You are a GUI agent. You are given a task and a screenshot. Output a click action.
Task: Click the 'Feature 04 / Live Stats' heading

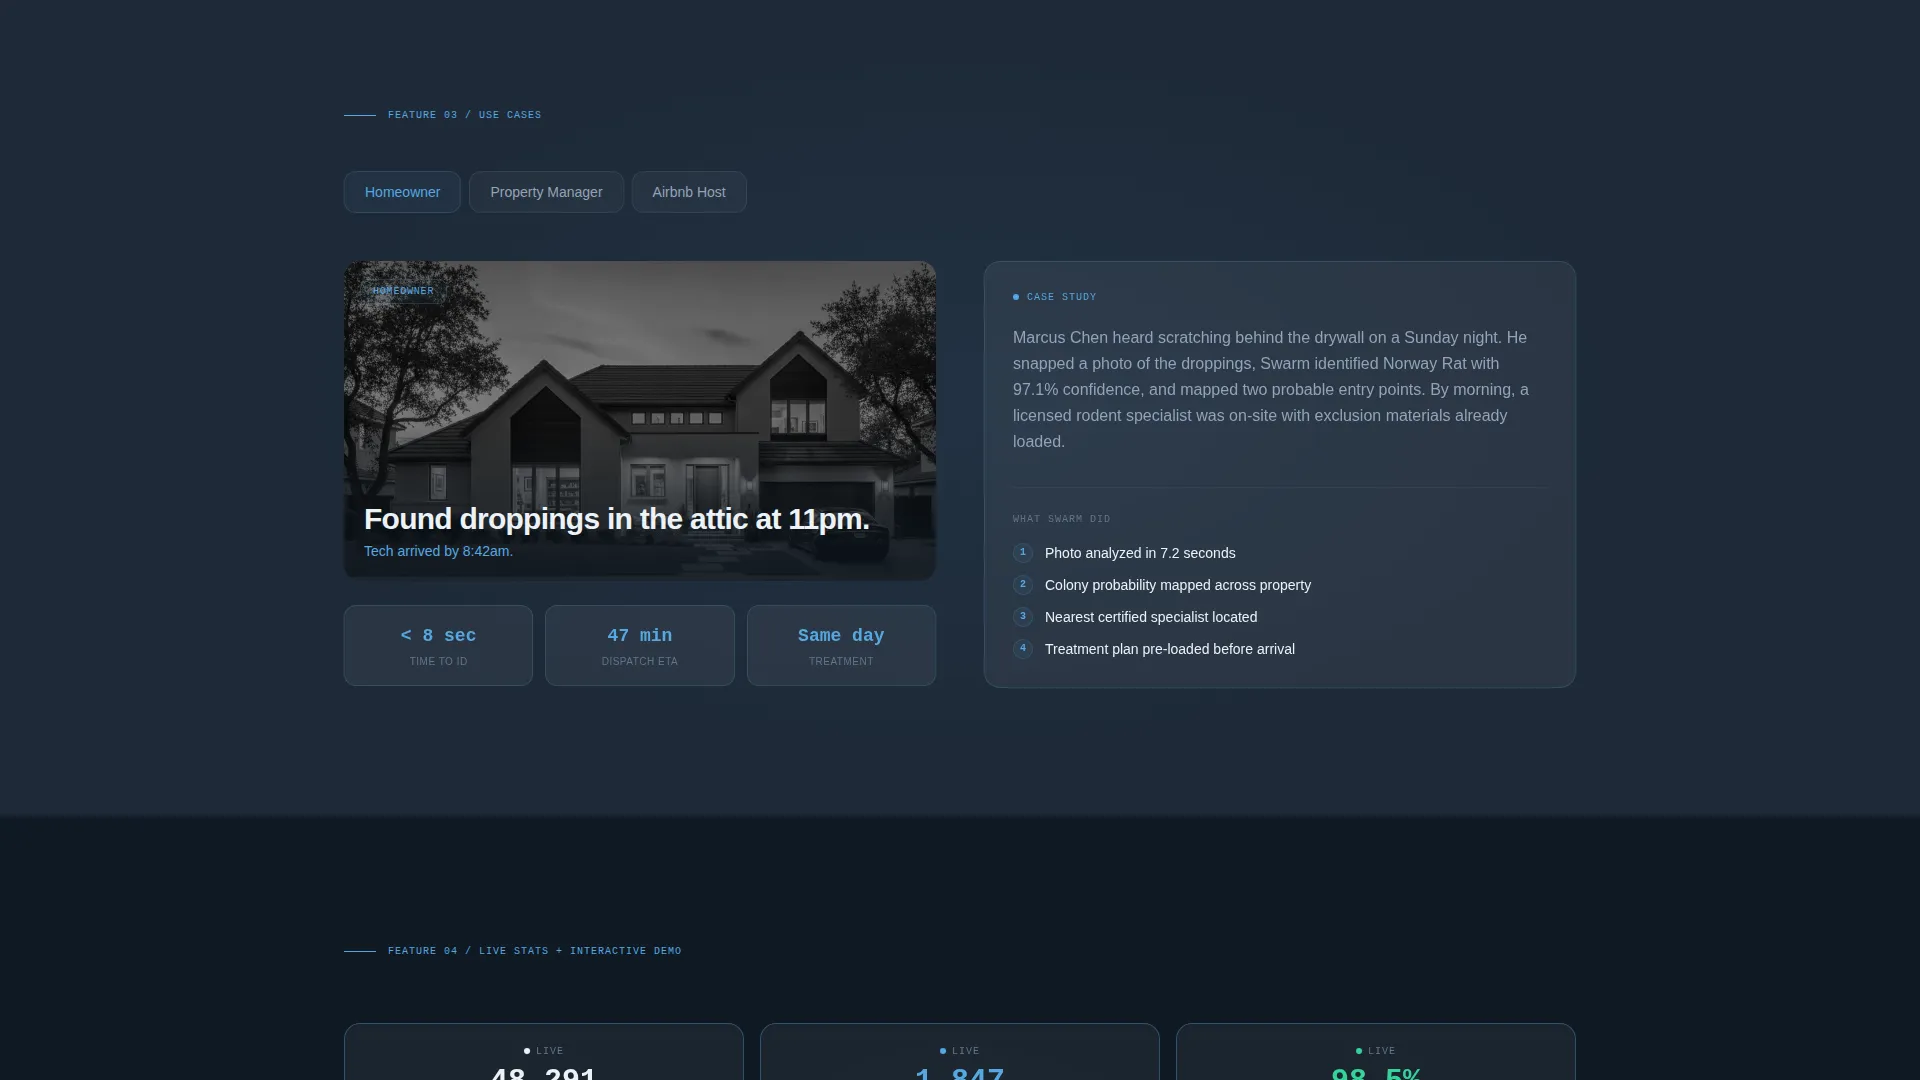pos(535,951)
